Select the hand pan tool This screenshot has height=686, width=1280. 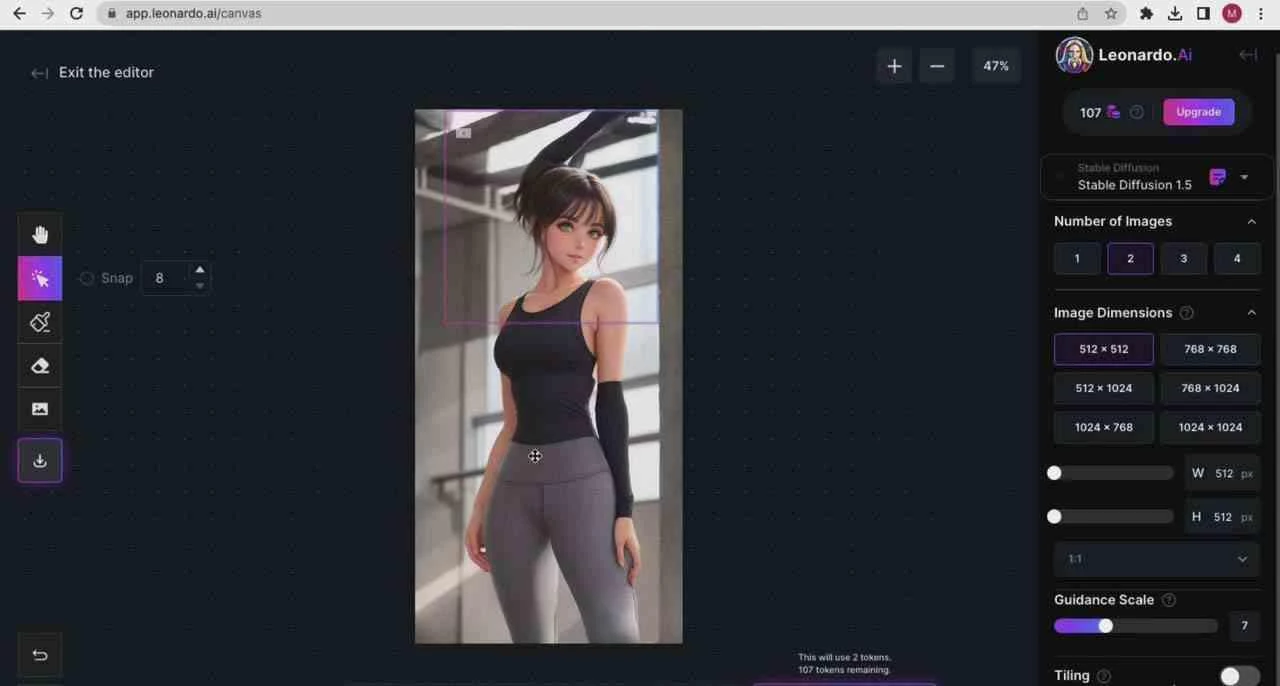[40, 235]
